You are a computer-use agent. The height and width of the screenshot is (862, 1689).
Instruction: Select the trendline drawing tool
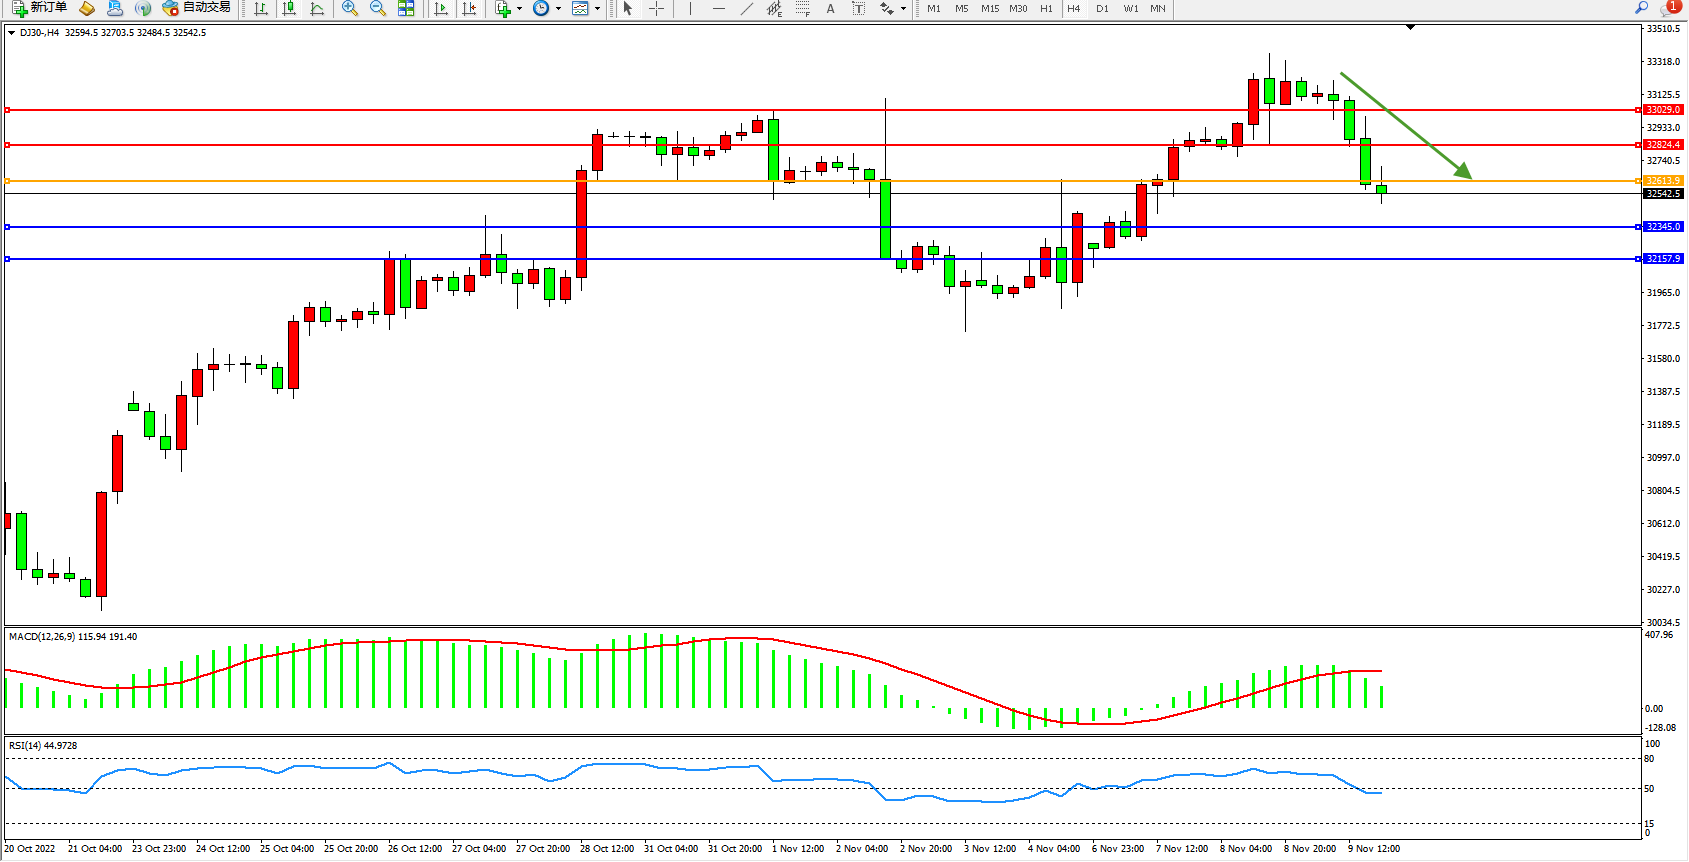tap(747, 9)
